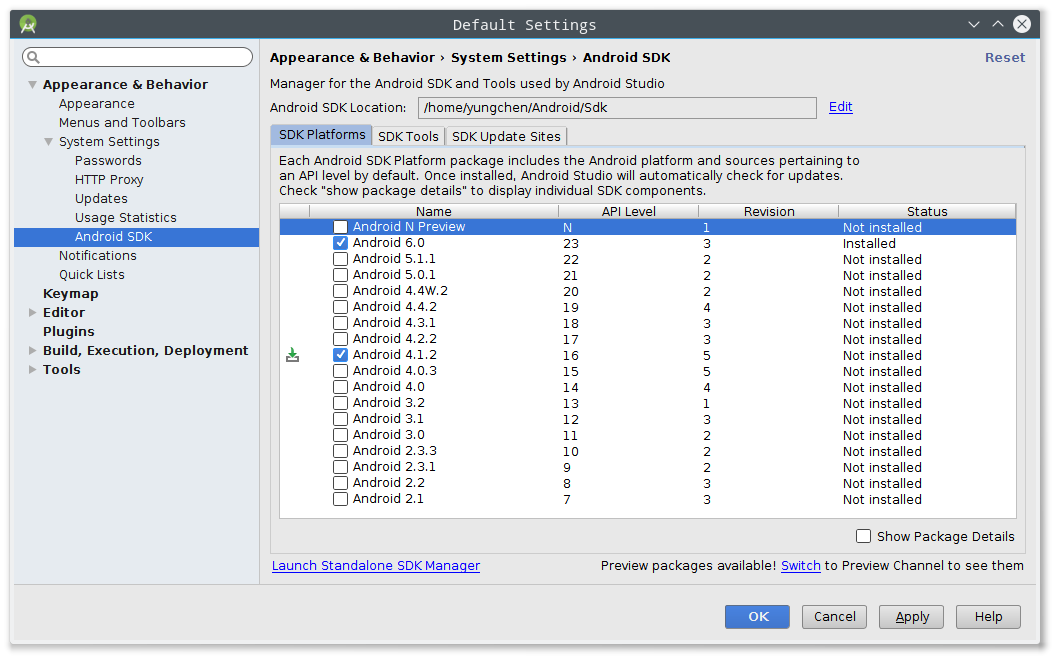Image resolution: width=1056 pixels, height=660 pixels.
Task: Select the SDK Platforms tab
Action: 322,135
